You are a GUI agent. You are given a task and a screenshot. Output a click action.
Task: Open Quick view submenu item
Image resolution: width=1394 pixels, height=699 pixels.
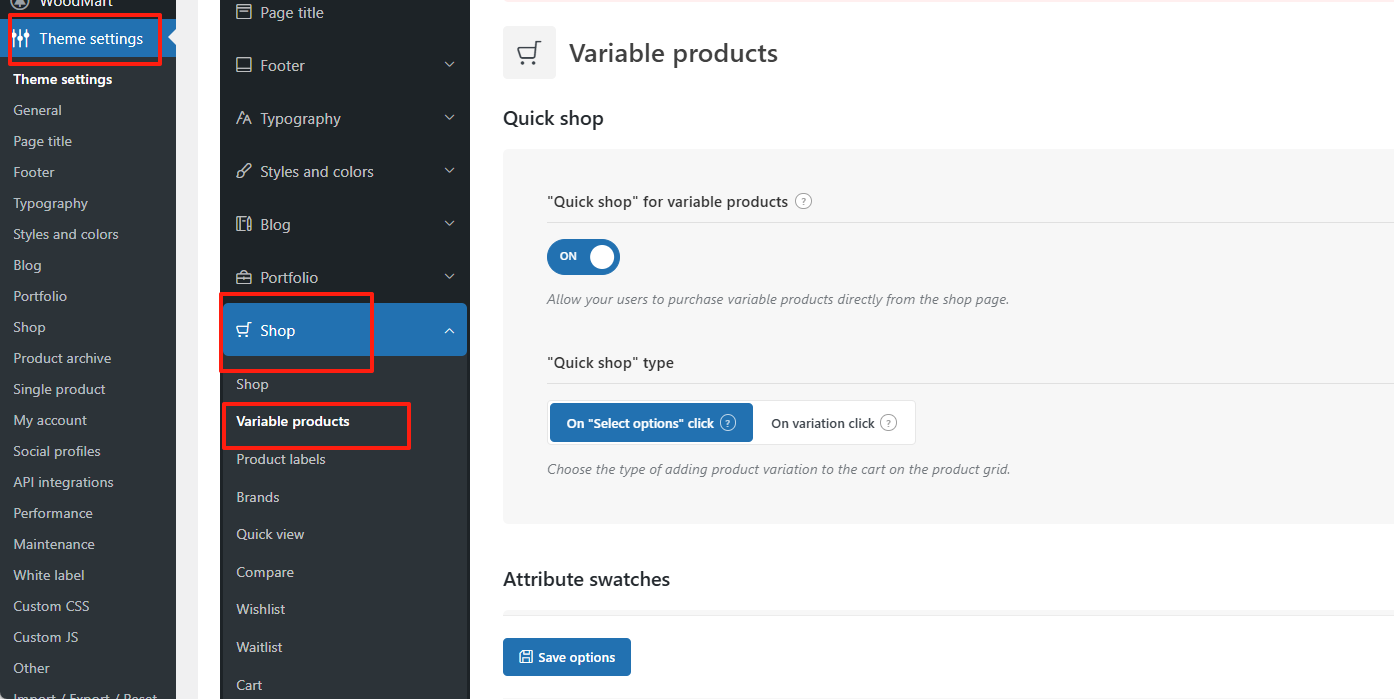click(270, 534)
